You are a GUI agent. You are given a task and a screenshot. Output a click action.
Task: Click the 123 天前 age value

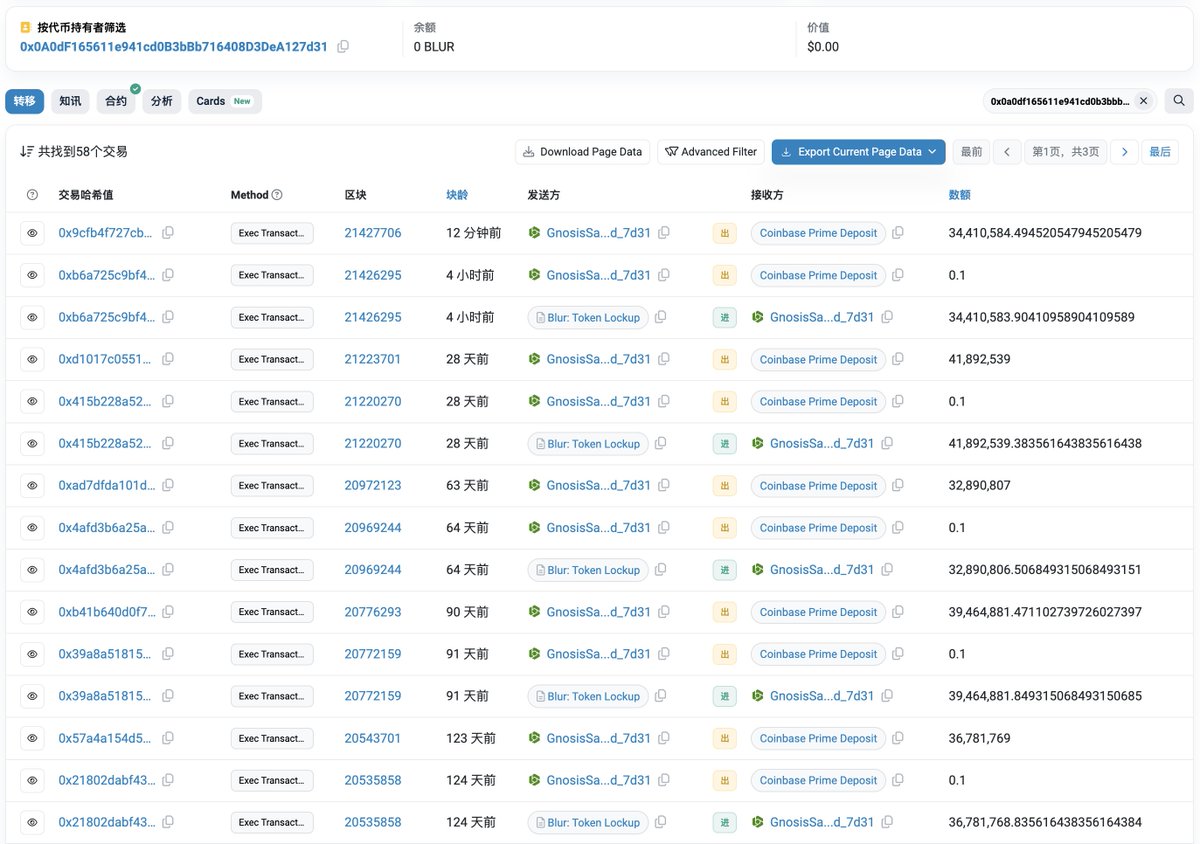[x=471, y=738]
